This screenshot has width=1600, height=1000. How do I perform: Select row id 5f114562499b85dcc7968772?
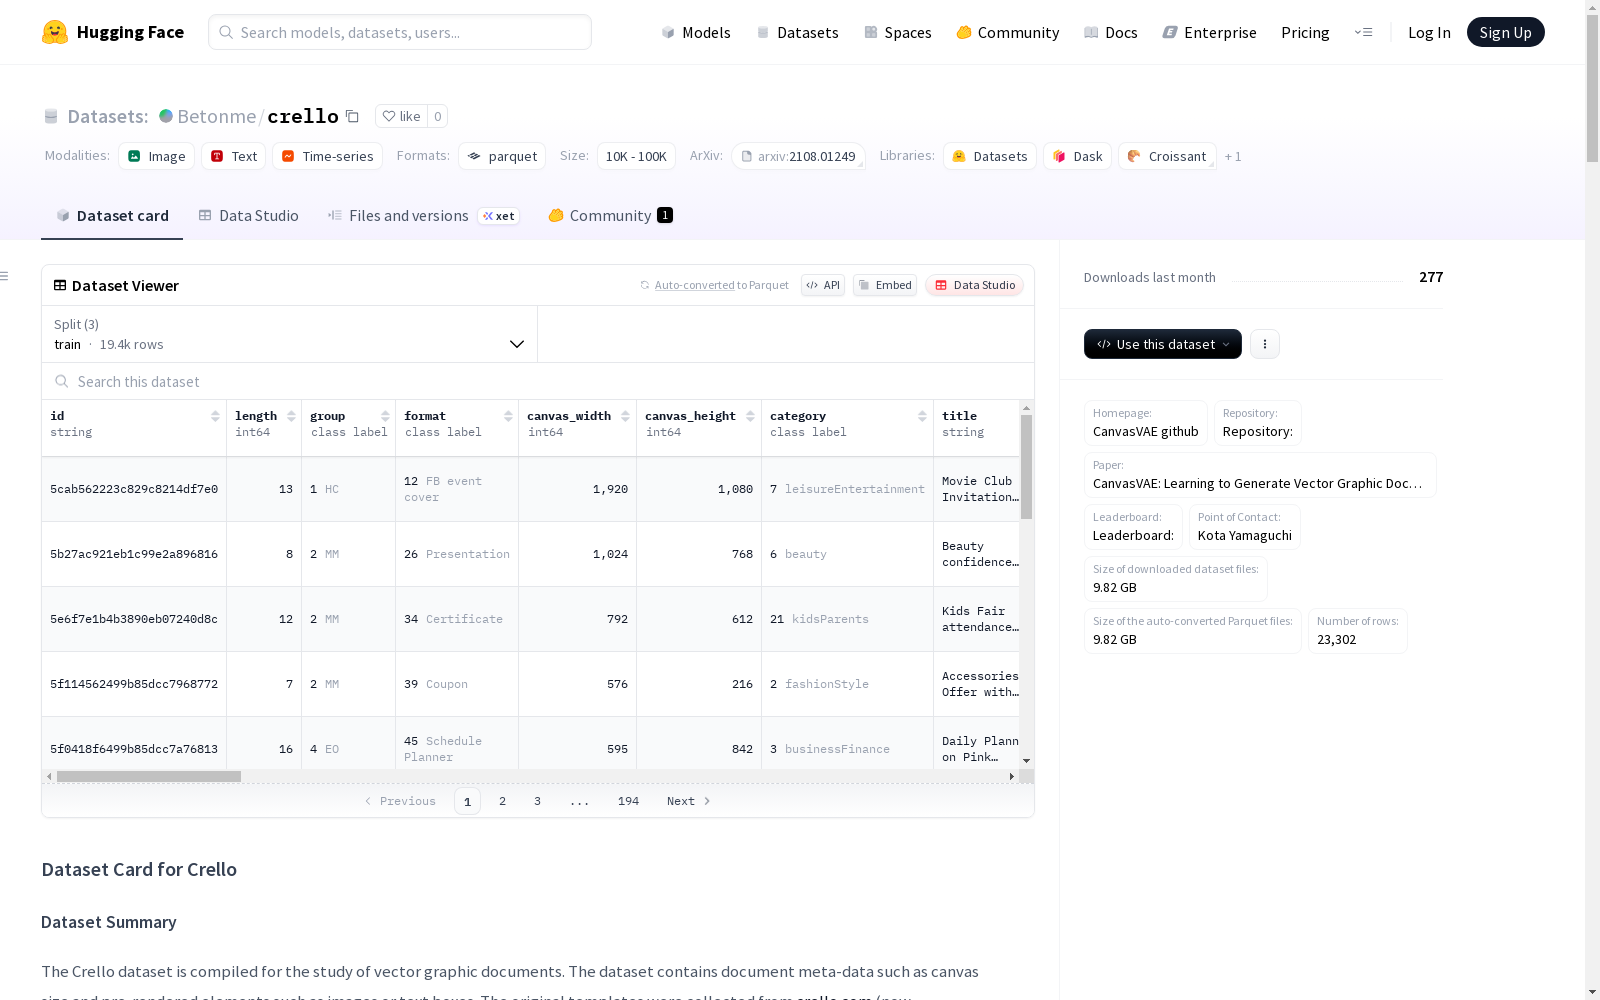134,684
